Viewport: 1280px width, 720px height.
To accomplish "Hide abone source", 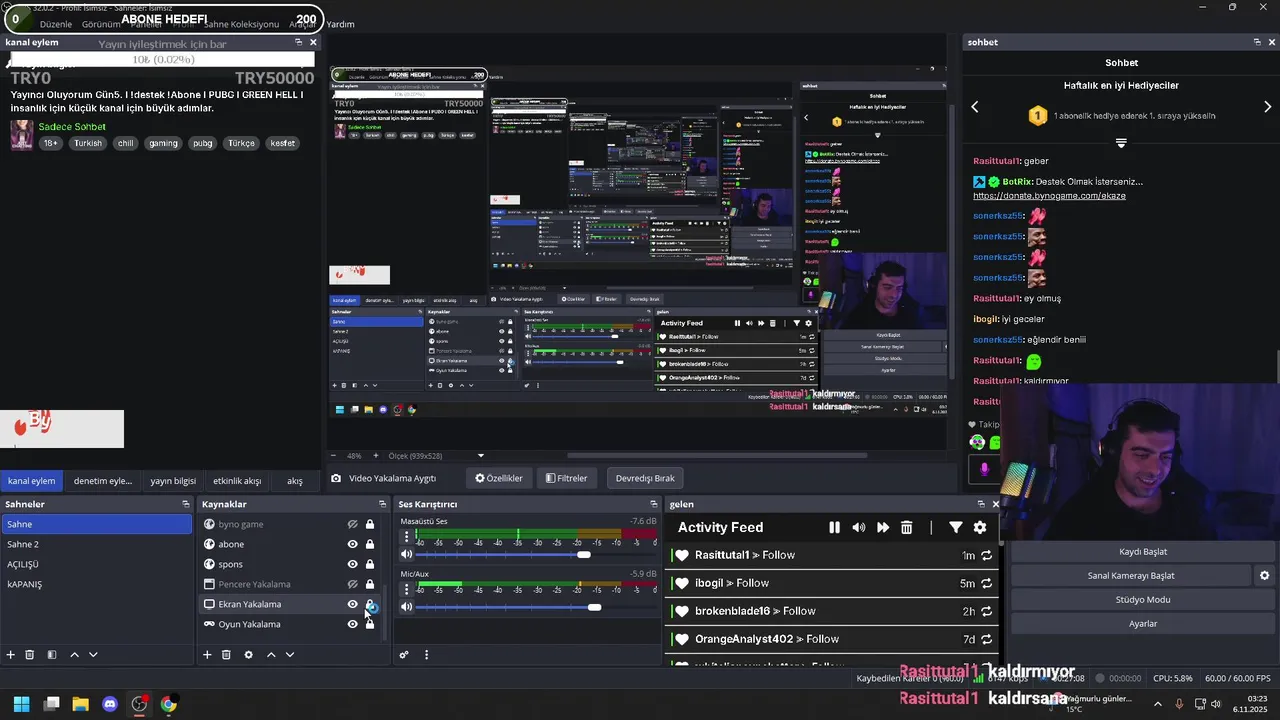I will pos(352,544).
